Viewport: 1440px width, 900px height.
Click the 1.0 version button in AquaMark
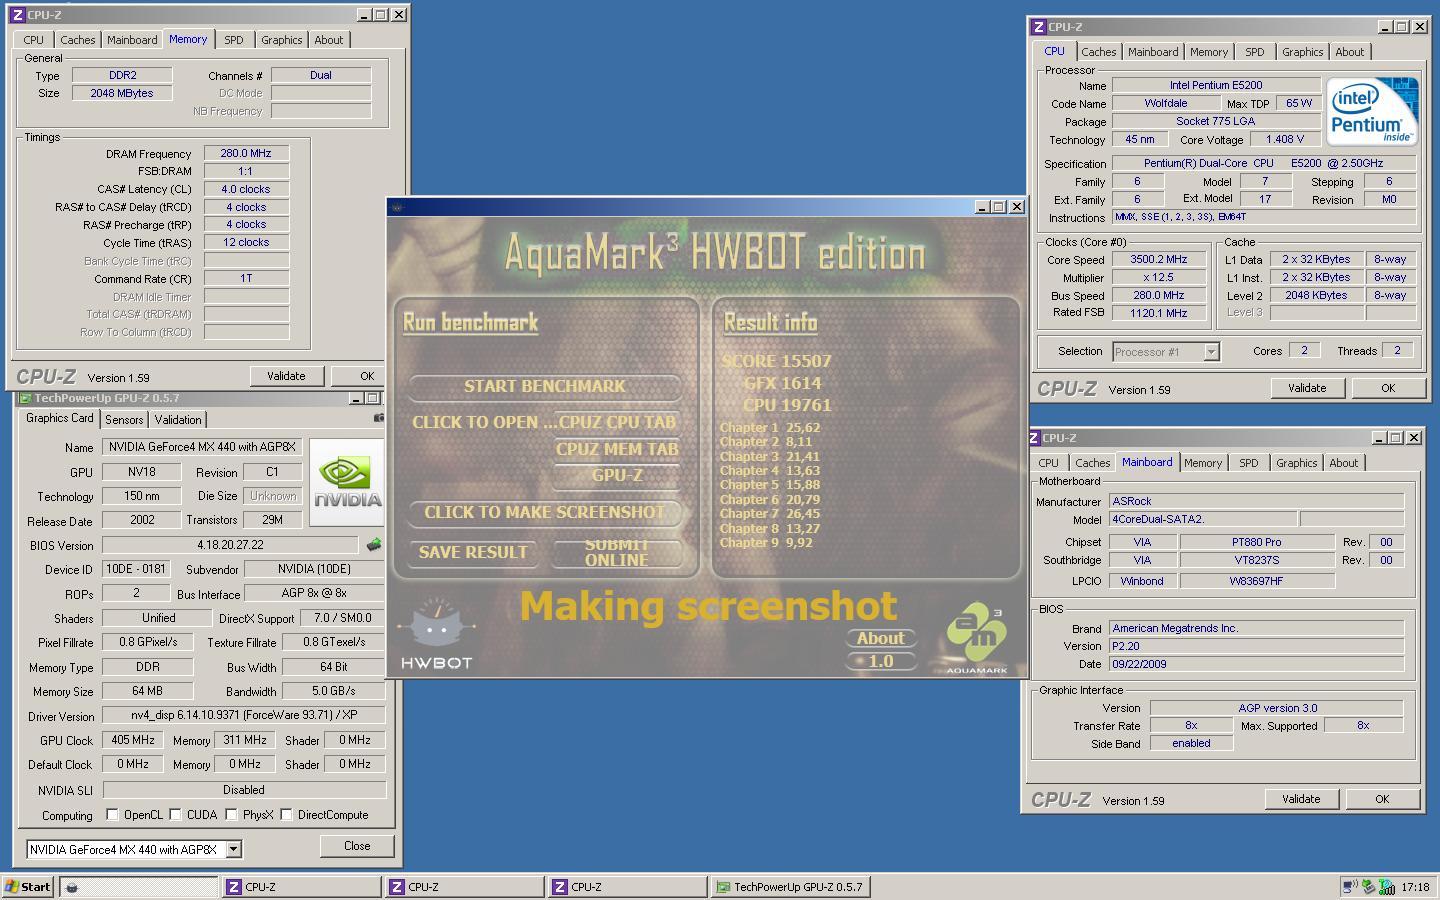pyautogui.click(x=881, y=661)
